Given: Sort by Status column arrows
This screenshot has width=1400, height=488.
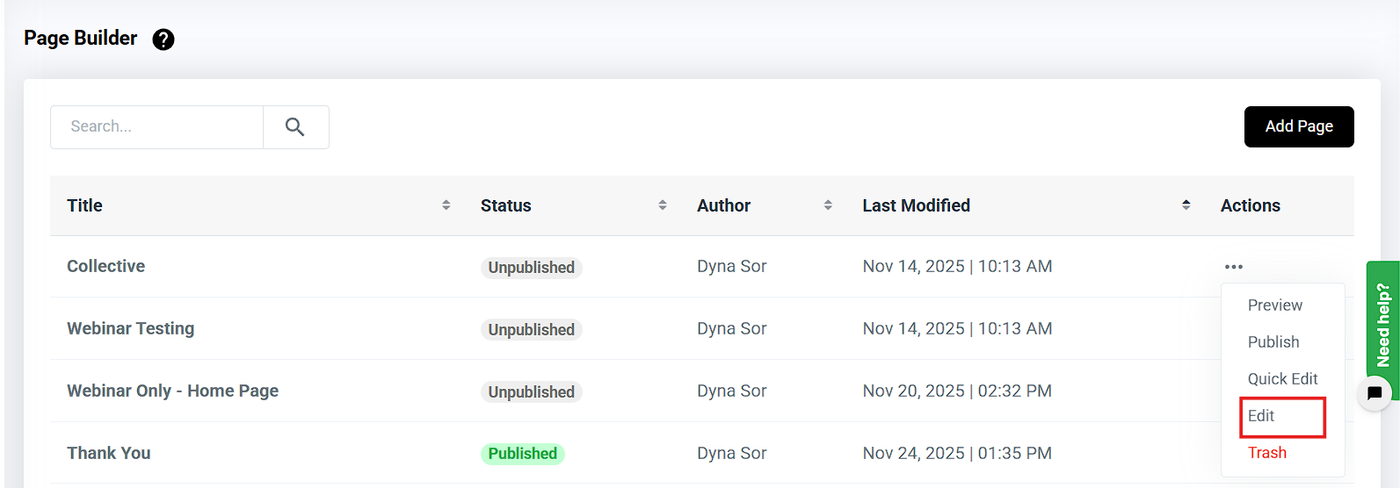Looking at the screenshot, I should (x=662, y=205).
